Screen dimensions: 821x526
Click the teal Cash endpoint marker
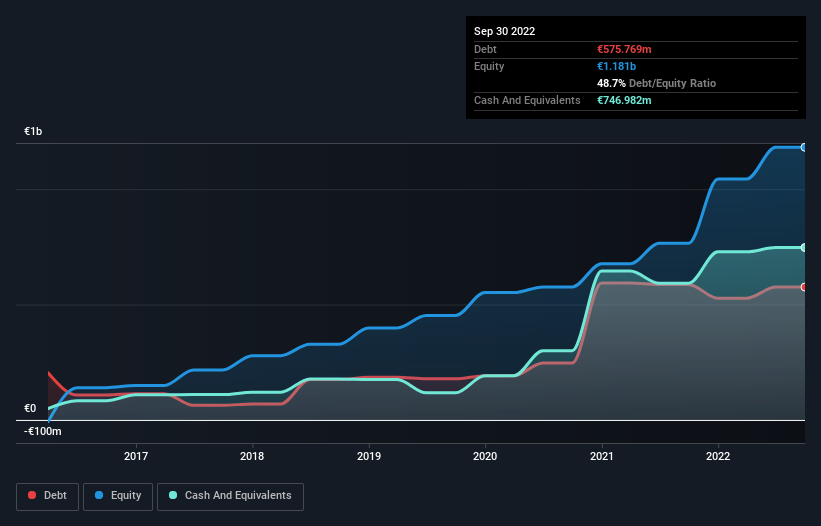(804, 248)
